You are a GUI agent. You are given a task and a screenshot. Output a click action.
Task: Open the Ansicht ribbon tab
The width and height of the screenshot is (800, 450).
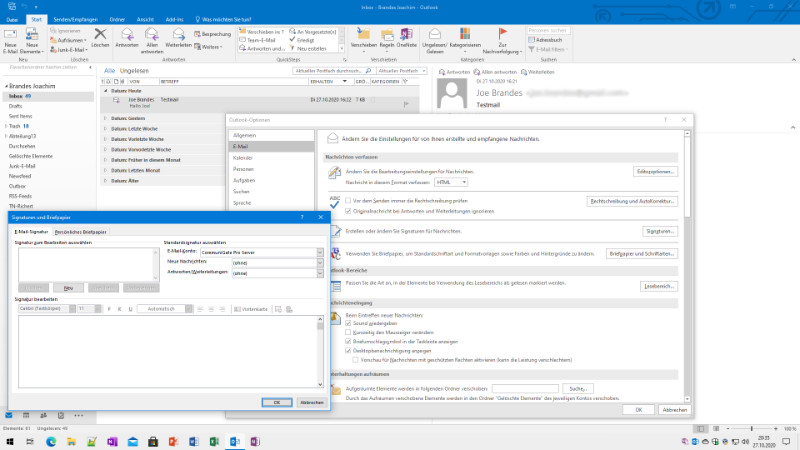[145, 19]
